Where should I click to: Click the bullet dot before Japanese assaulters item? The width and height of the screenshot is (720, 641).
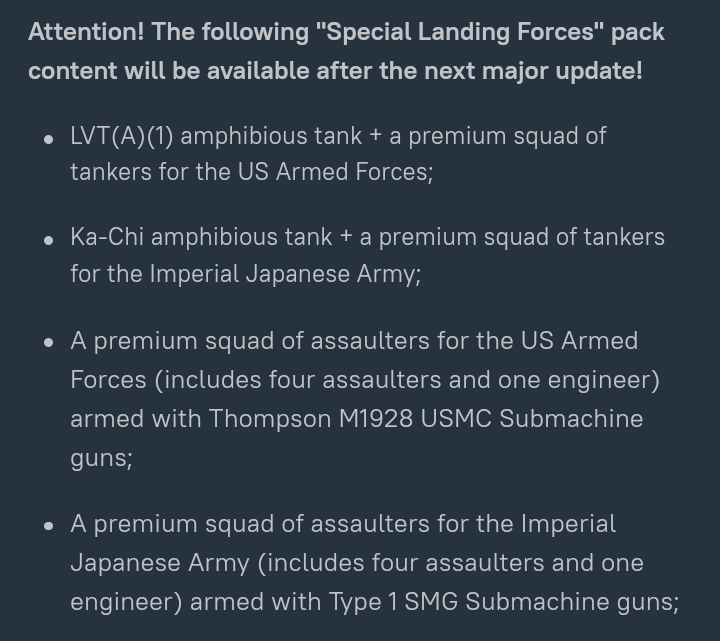(x=49, y=526)
